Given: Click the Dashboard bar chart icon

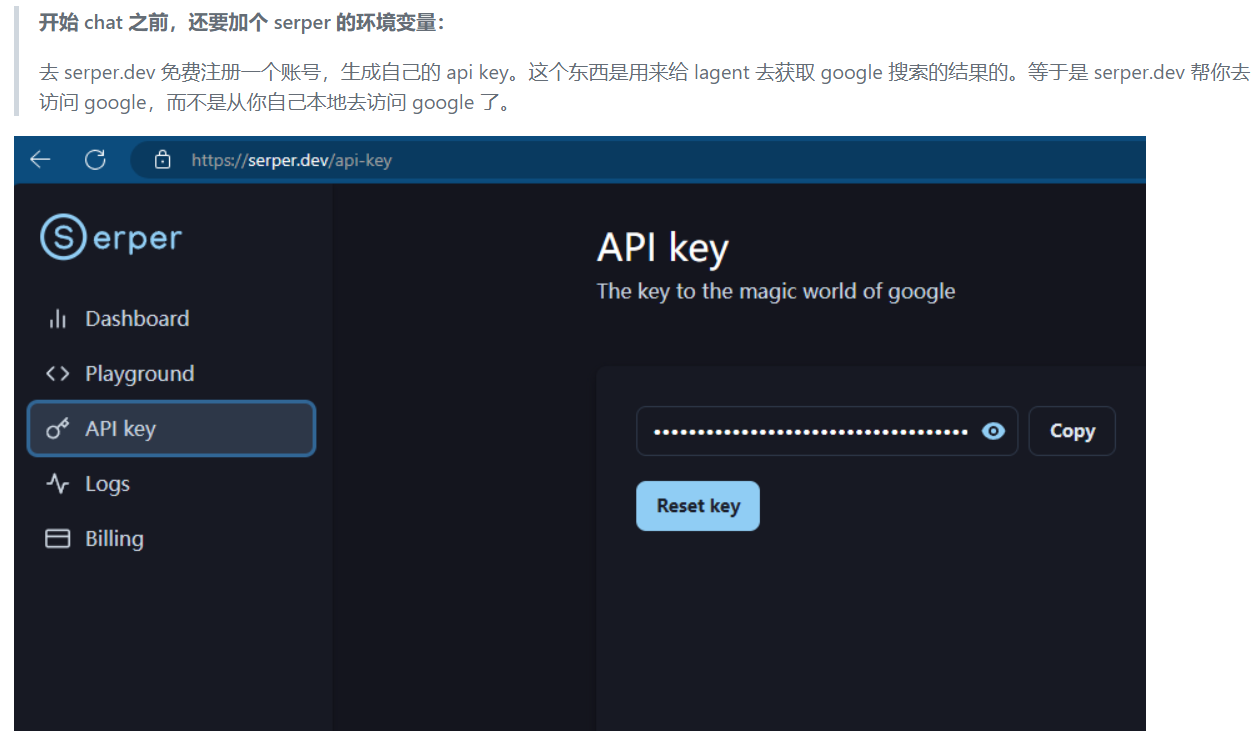Looking at the screenshot, I should click(x=57, y=319).
